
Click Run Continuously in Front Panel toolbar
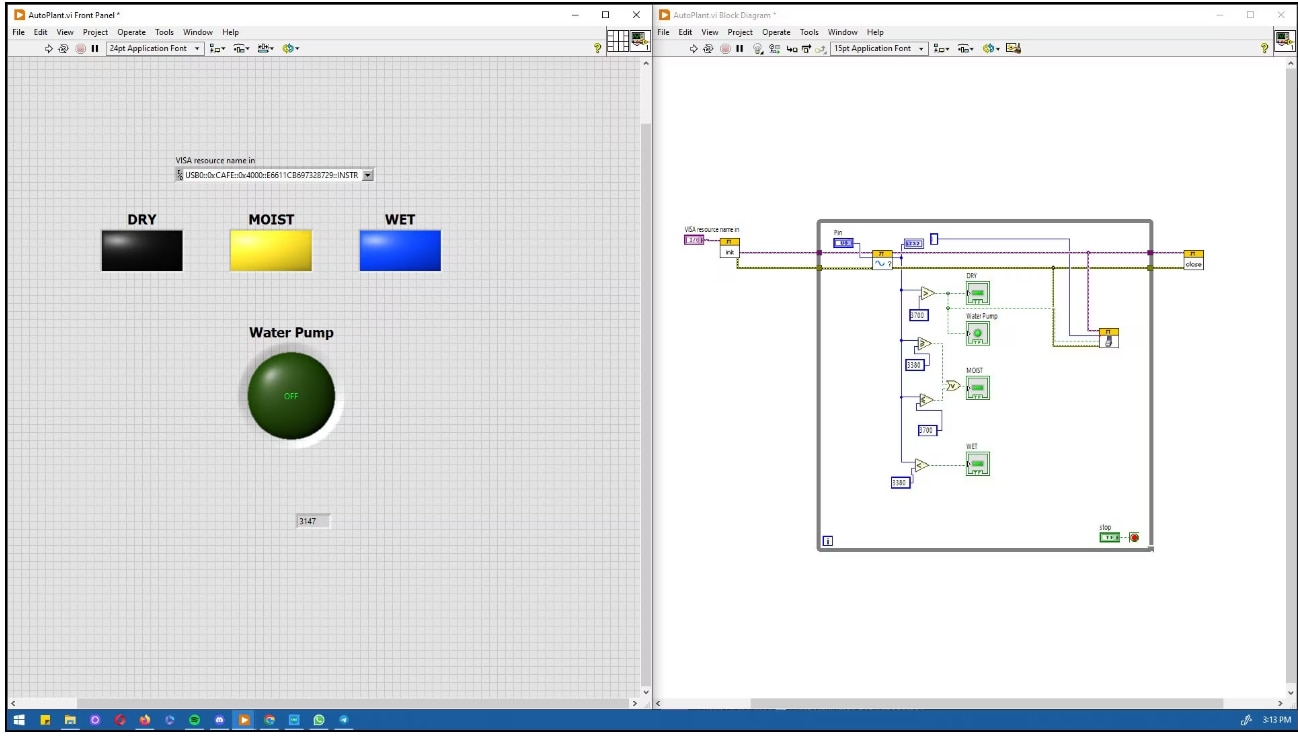(x=63, y=48)
